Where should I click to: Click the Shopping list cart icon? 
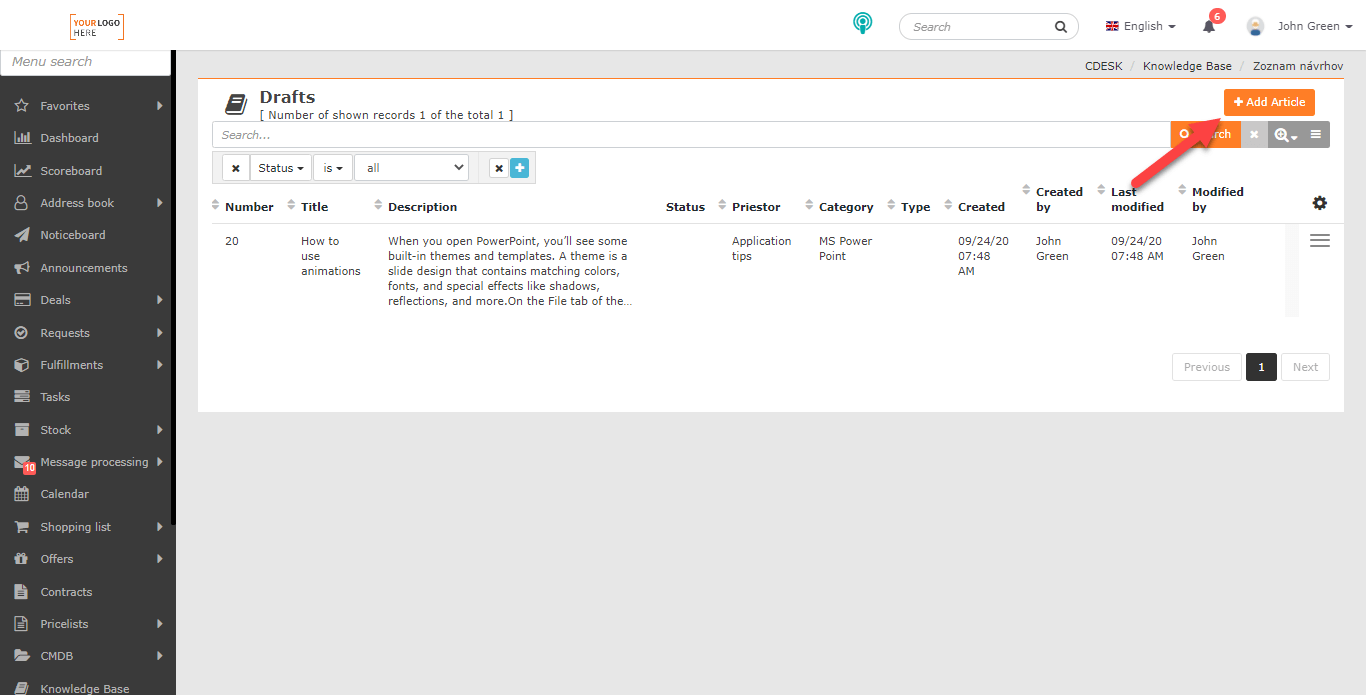tap(21, 527)
